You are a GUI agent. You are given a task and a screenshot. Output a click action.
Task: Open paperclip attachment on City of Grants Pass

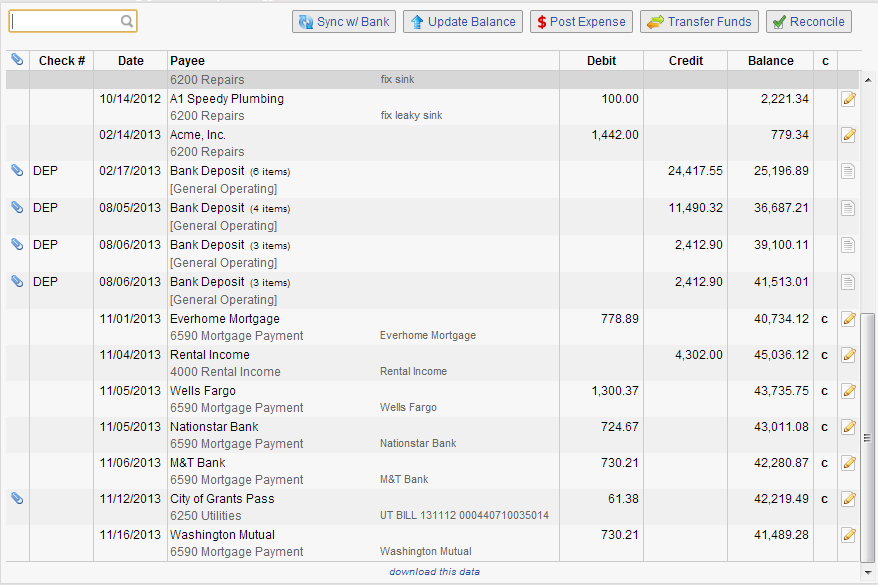click(17, 498)
